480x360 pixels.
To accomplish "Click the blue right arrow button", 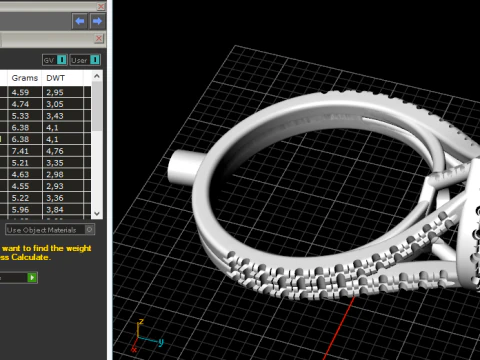I will [x=97, y=21].
